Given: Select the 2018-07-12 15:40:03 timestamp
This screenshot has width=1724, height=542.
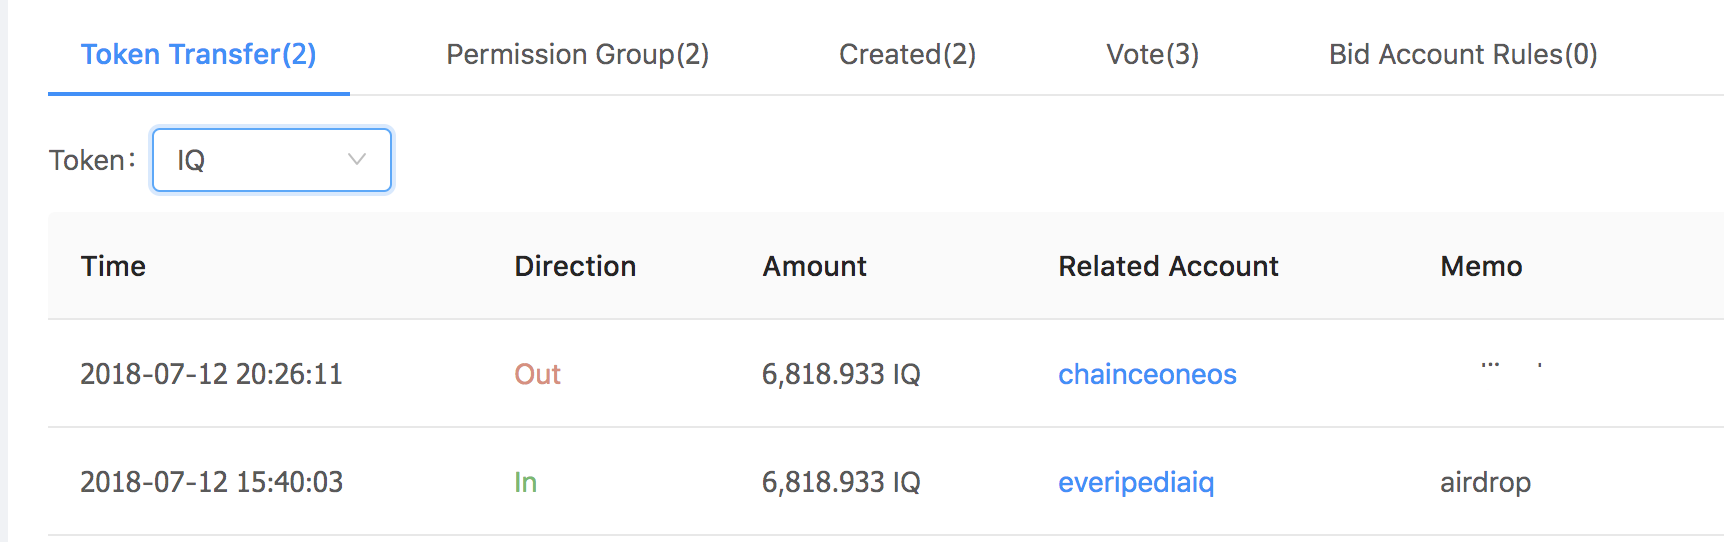Looking at the screenshot, I should (211, 482).
